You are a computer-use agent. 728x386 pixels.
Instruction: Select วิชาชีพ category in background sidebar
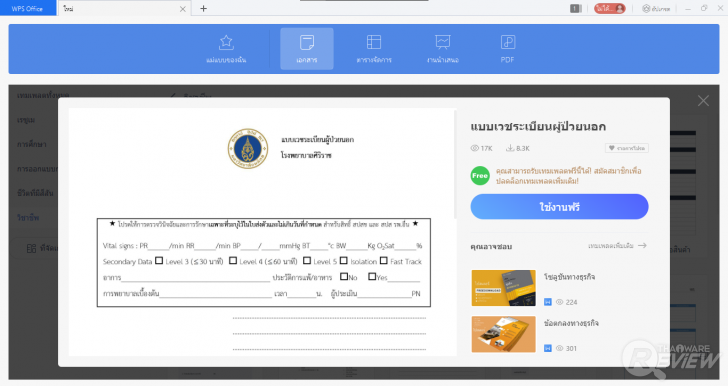pos(28,217)
